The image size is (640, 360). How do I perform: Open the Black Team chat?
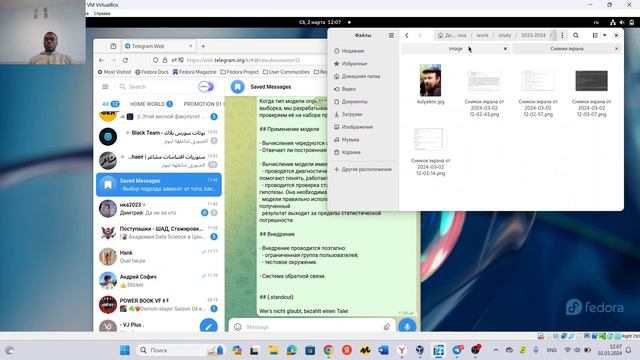pyautogui.click(x=159, y=137)
